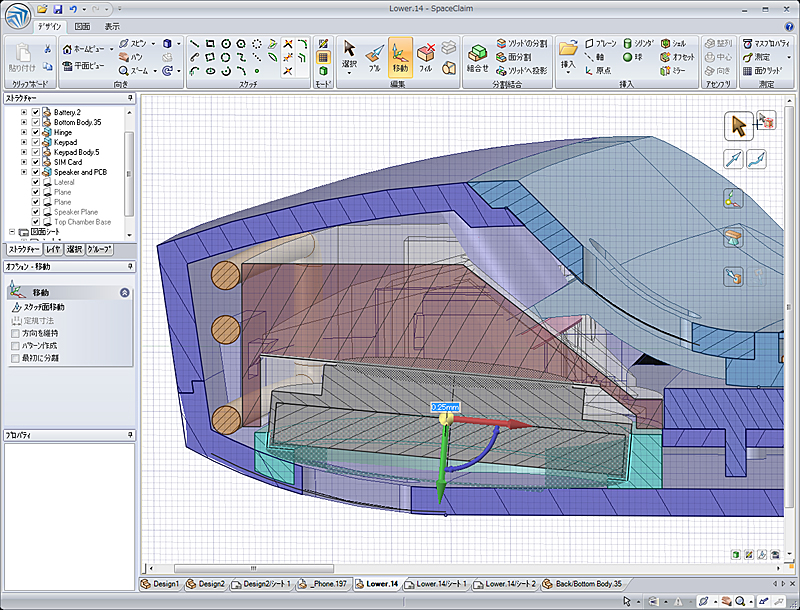Expand the Speaker and PCB tree node

(23, 172)
